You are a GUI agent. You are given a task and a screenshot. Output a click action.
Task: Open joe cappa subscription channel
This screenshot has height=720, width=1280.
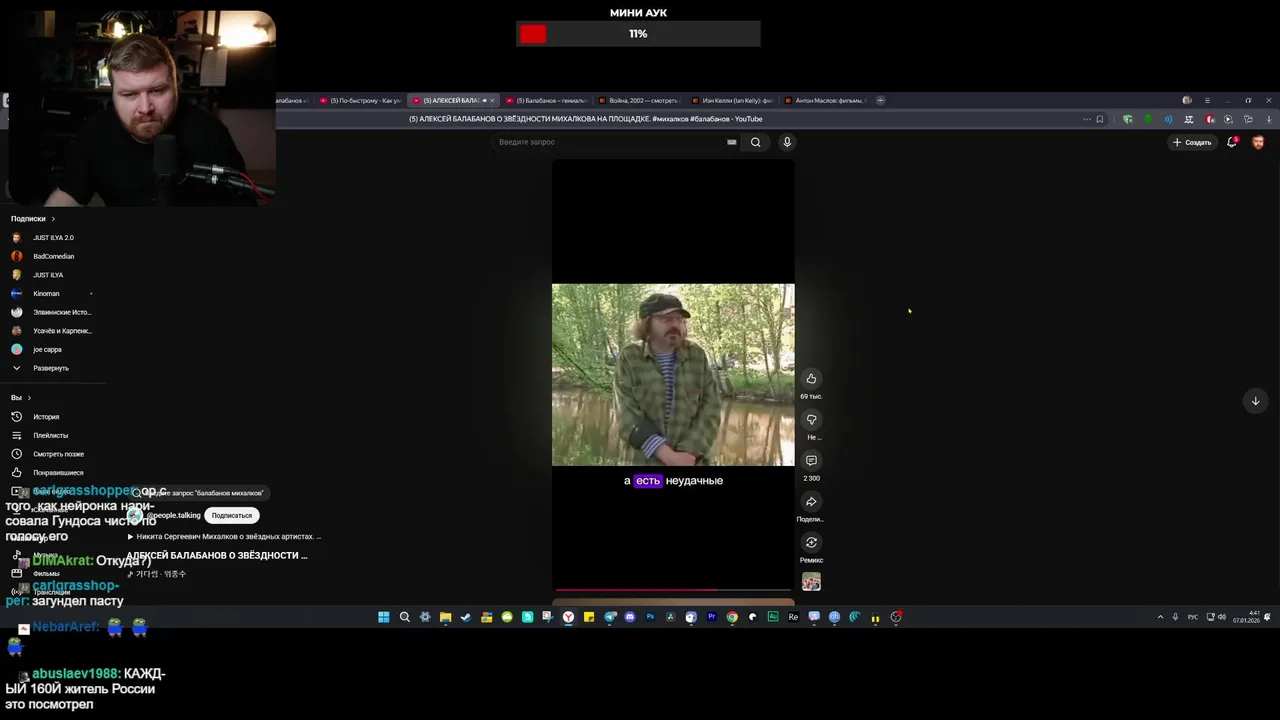[45, 350]
